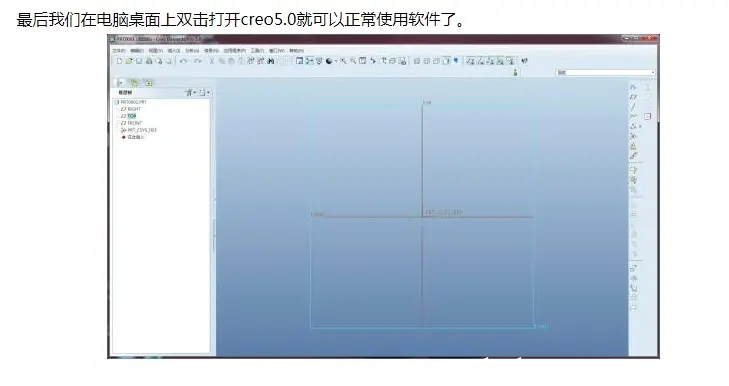Select the datum plane tool in right toolbar
The image size is (729, 386).
pyautogui.click(x=633, y=97)
